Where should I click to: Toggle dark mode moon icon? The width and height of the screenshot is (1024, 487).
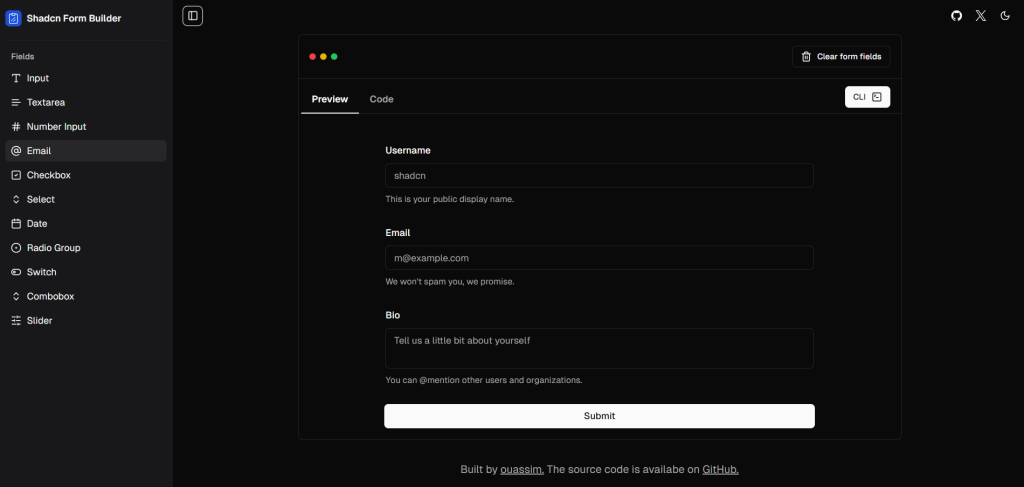(x=1005, y=16)
